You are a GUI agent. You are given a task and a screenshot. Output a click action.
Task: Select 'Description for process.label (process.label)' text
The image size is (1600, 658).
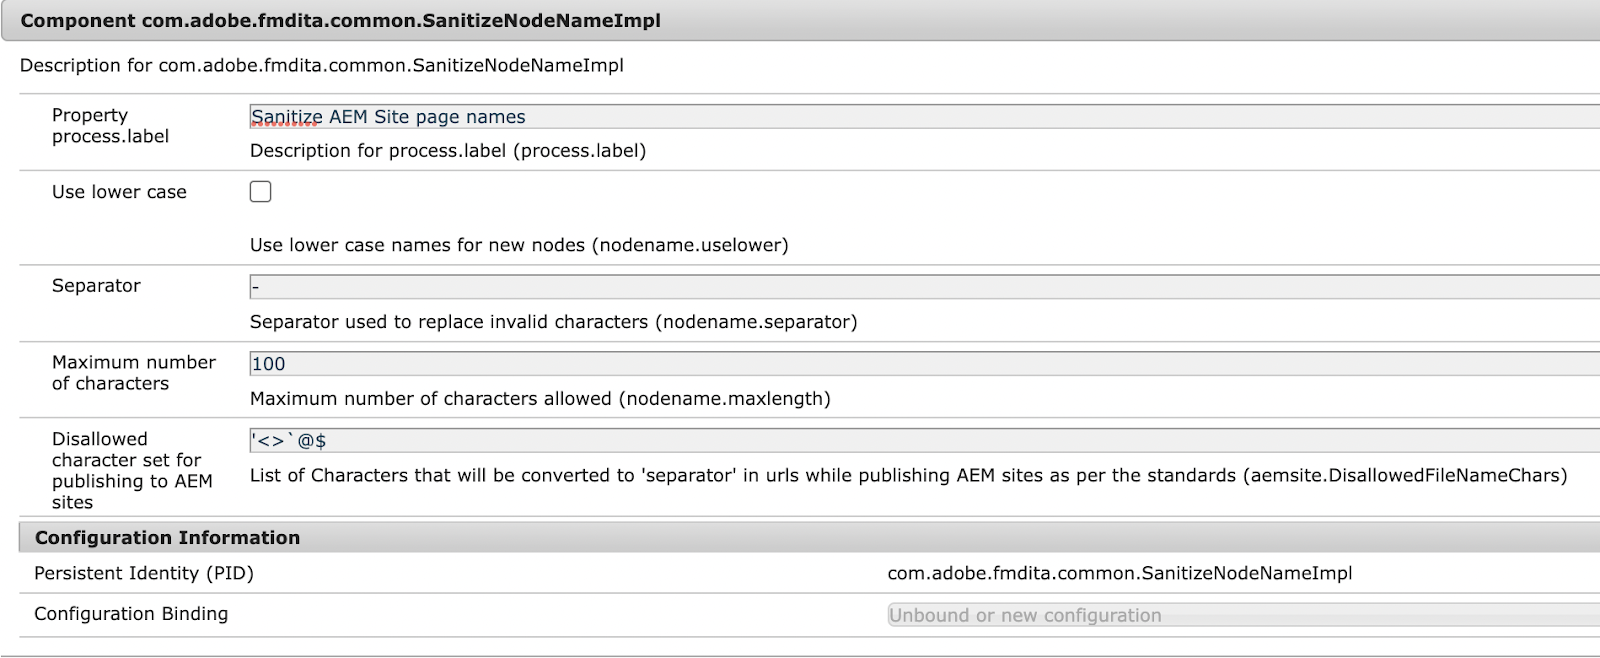[448, 151]
